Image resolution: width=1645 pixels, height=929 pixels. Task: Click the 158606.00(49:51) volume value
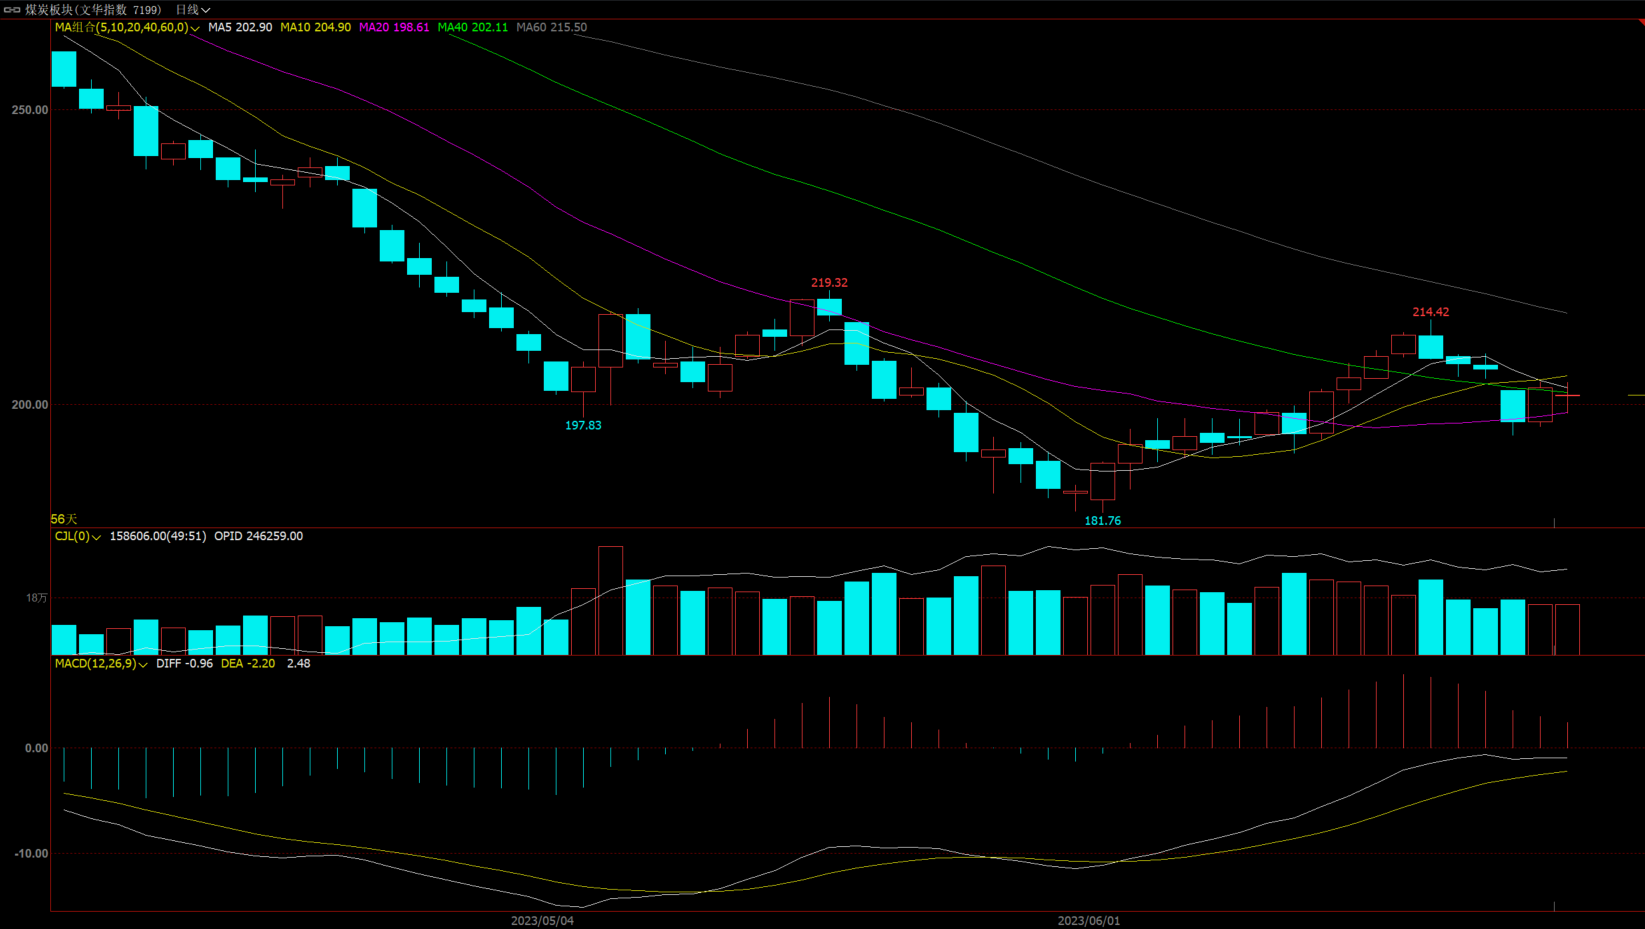[158, 536]
